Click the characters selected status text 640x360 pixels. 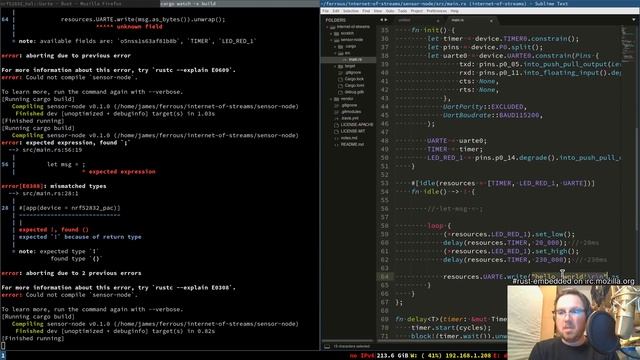point(351,347)
